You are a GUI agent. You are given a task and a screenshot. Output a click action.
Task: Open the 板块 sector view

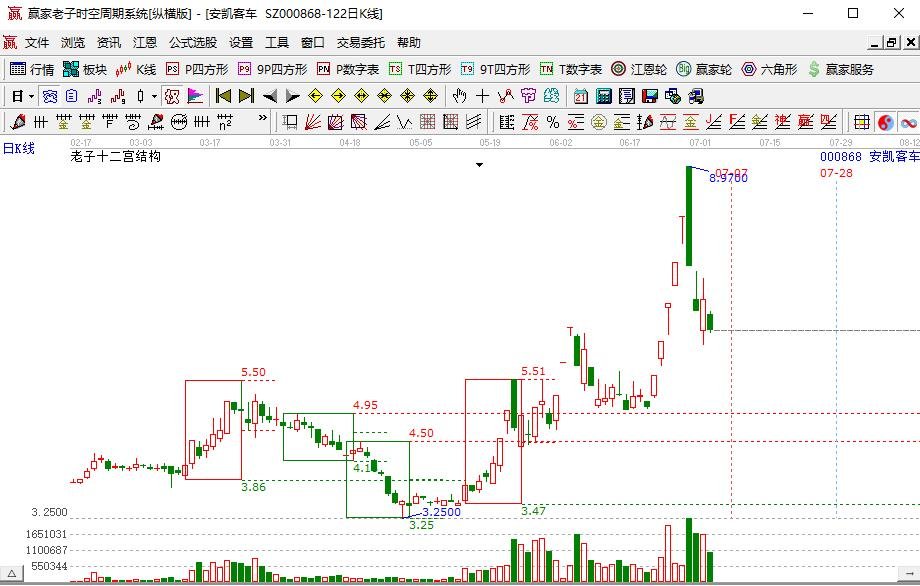click(85, 69)
